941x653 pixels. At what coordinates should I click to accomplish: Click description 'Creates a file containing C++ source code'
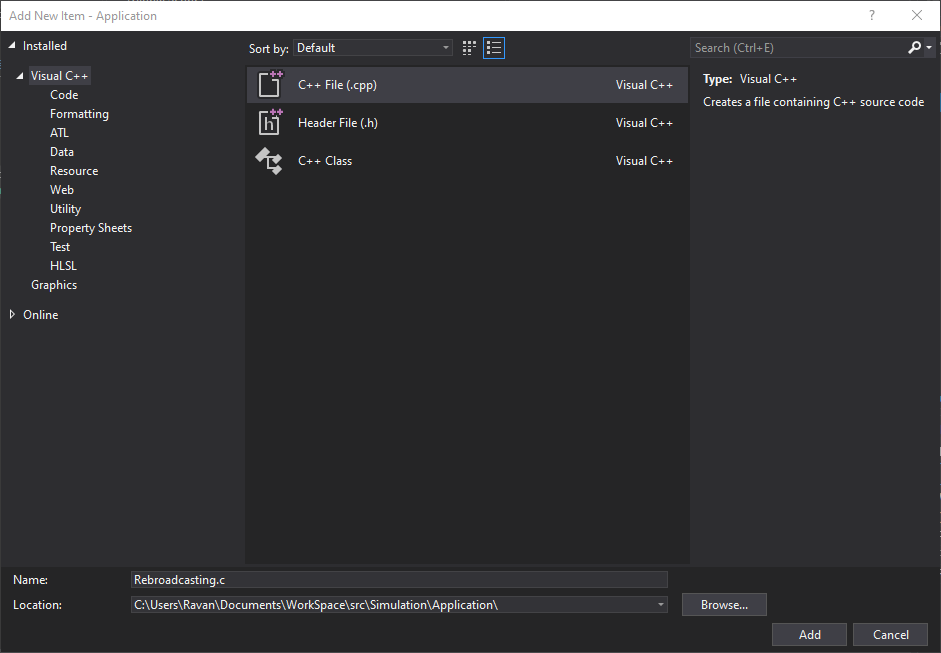(x=813, y=102)
